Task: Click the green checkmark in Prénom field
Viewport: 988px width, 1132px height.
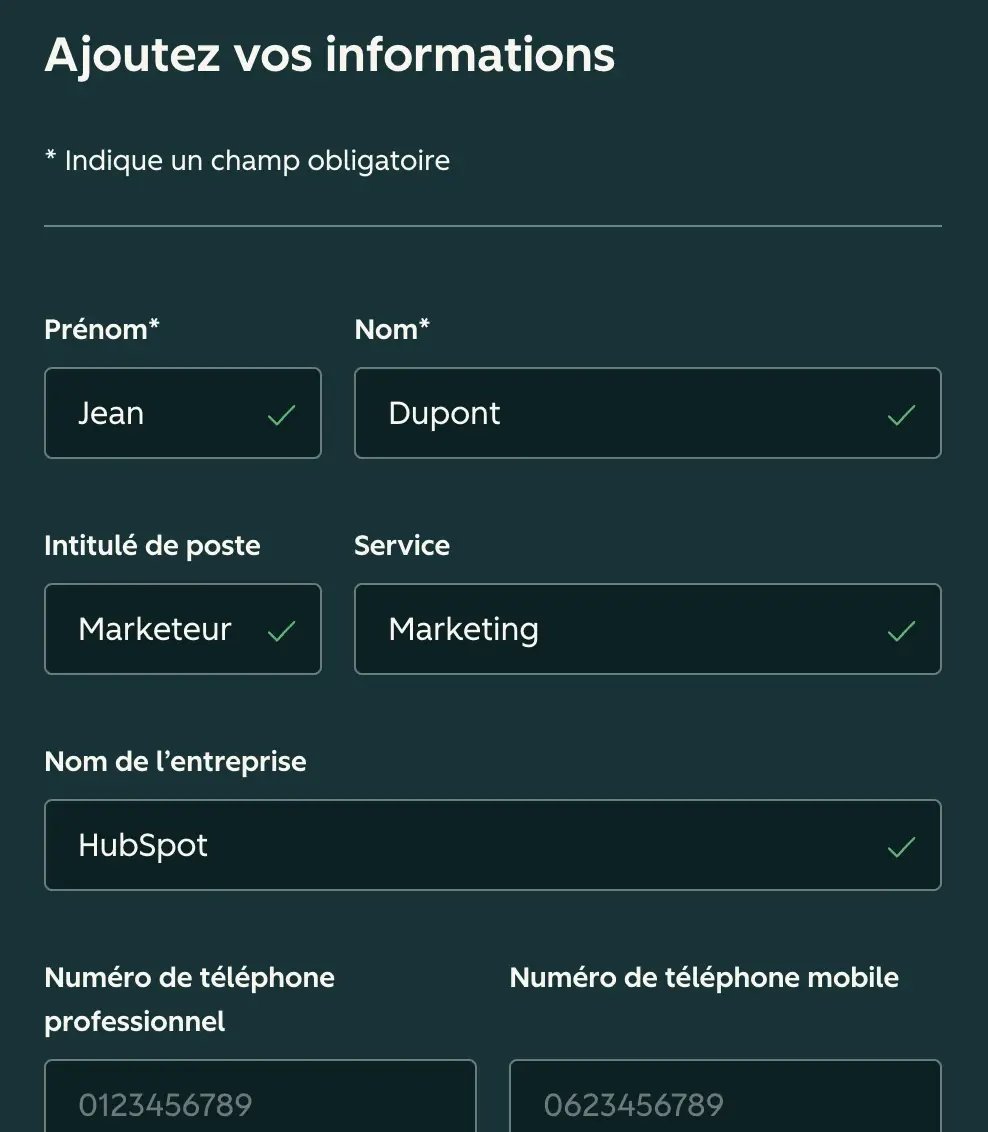Action: [281, 415]
